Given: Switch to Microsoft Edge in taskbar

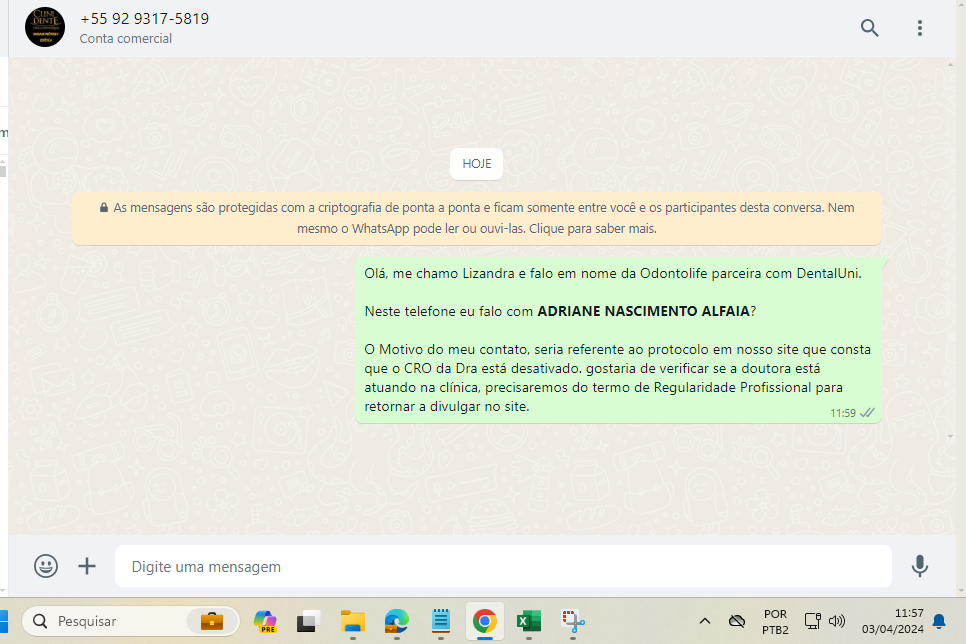Looking at the screenshot, I should click(x=397, y=621).
